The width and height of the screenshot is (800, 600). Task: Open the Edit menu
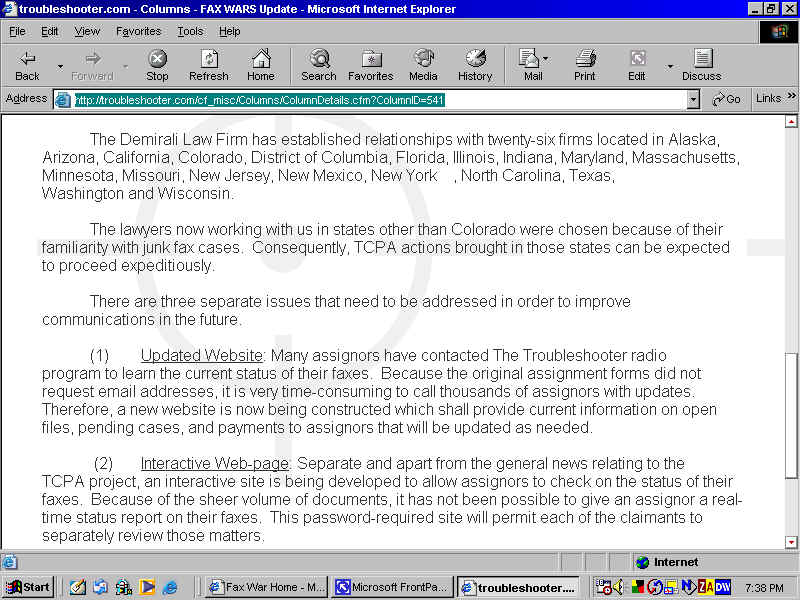[49, 32]
